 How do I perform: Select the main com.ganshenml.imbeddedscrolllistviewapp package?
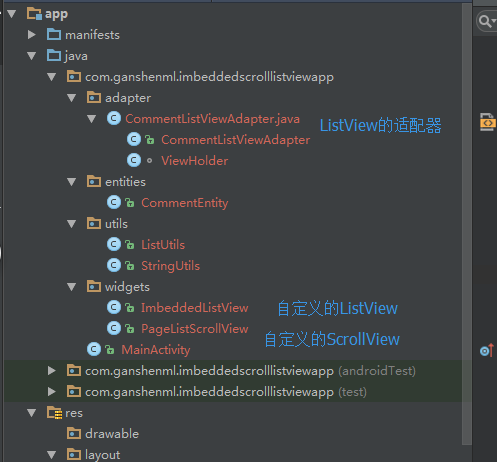[209, 77]
